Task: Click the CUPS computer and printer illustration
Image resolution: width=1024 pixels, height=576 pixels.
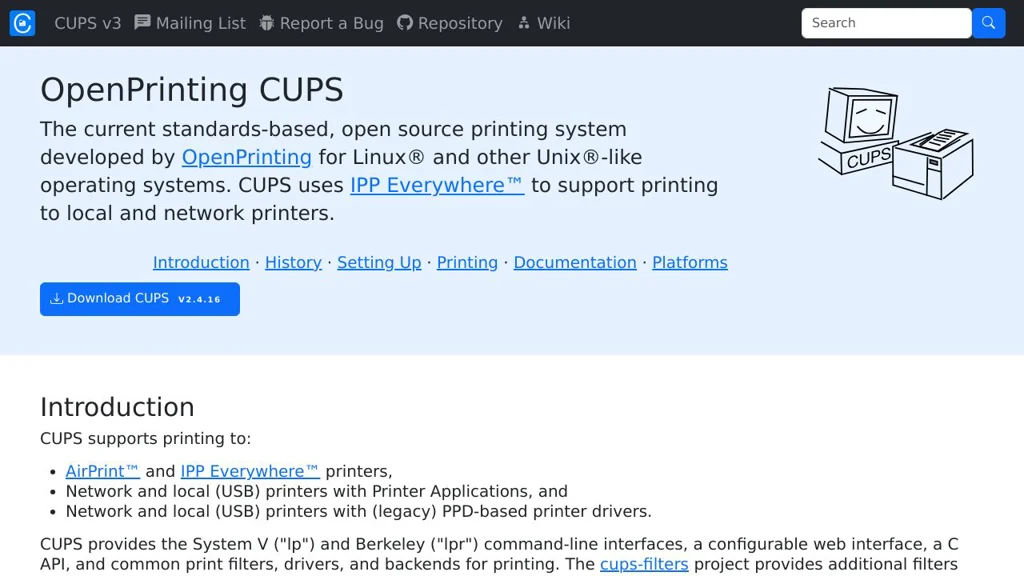Action: [895, 143]
